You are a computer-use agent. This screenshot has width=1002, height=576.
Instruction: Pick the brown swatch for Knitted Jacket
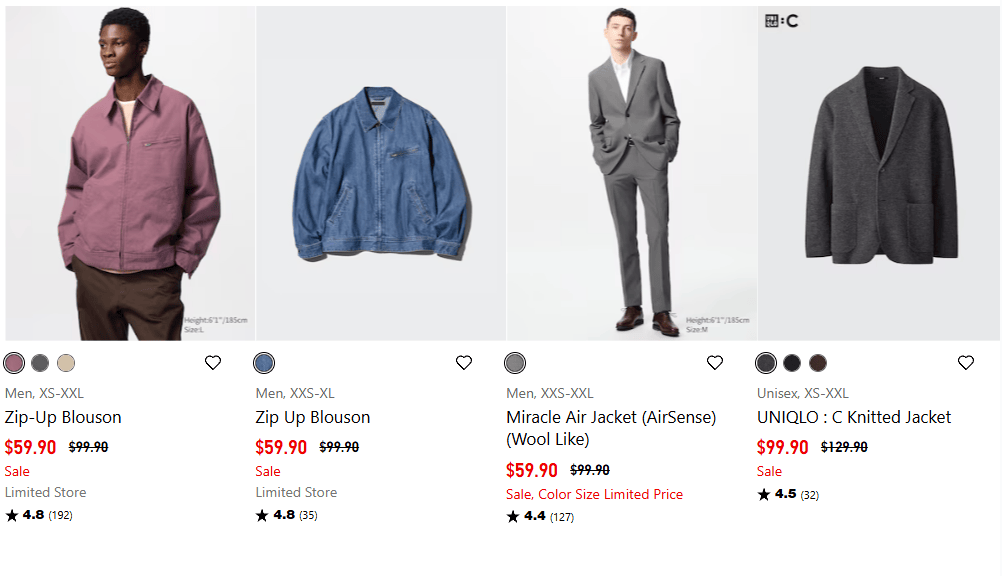tap(818, 363)
